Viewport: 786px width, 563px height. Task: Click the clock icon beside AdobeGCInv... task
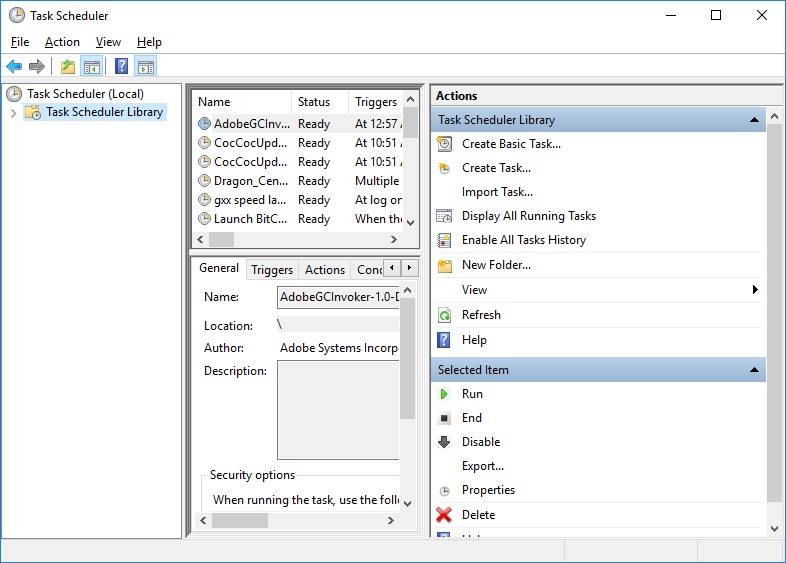point(205,123)
